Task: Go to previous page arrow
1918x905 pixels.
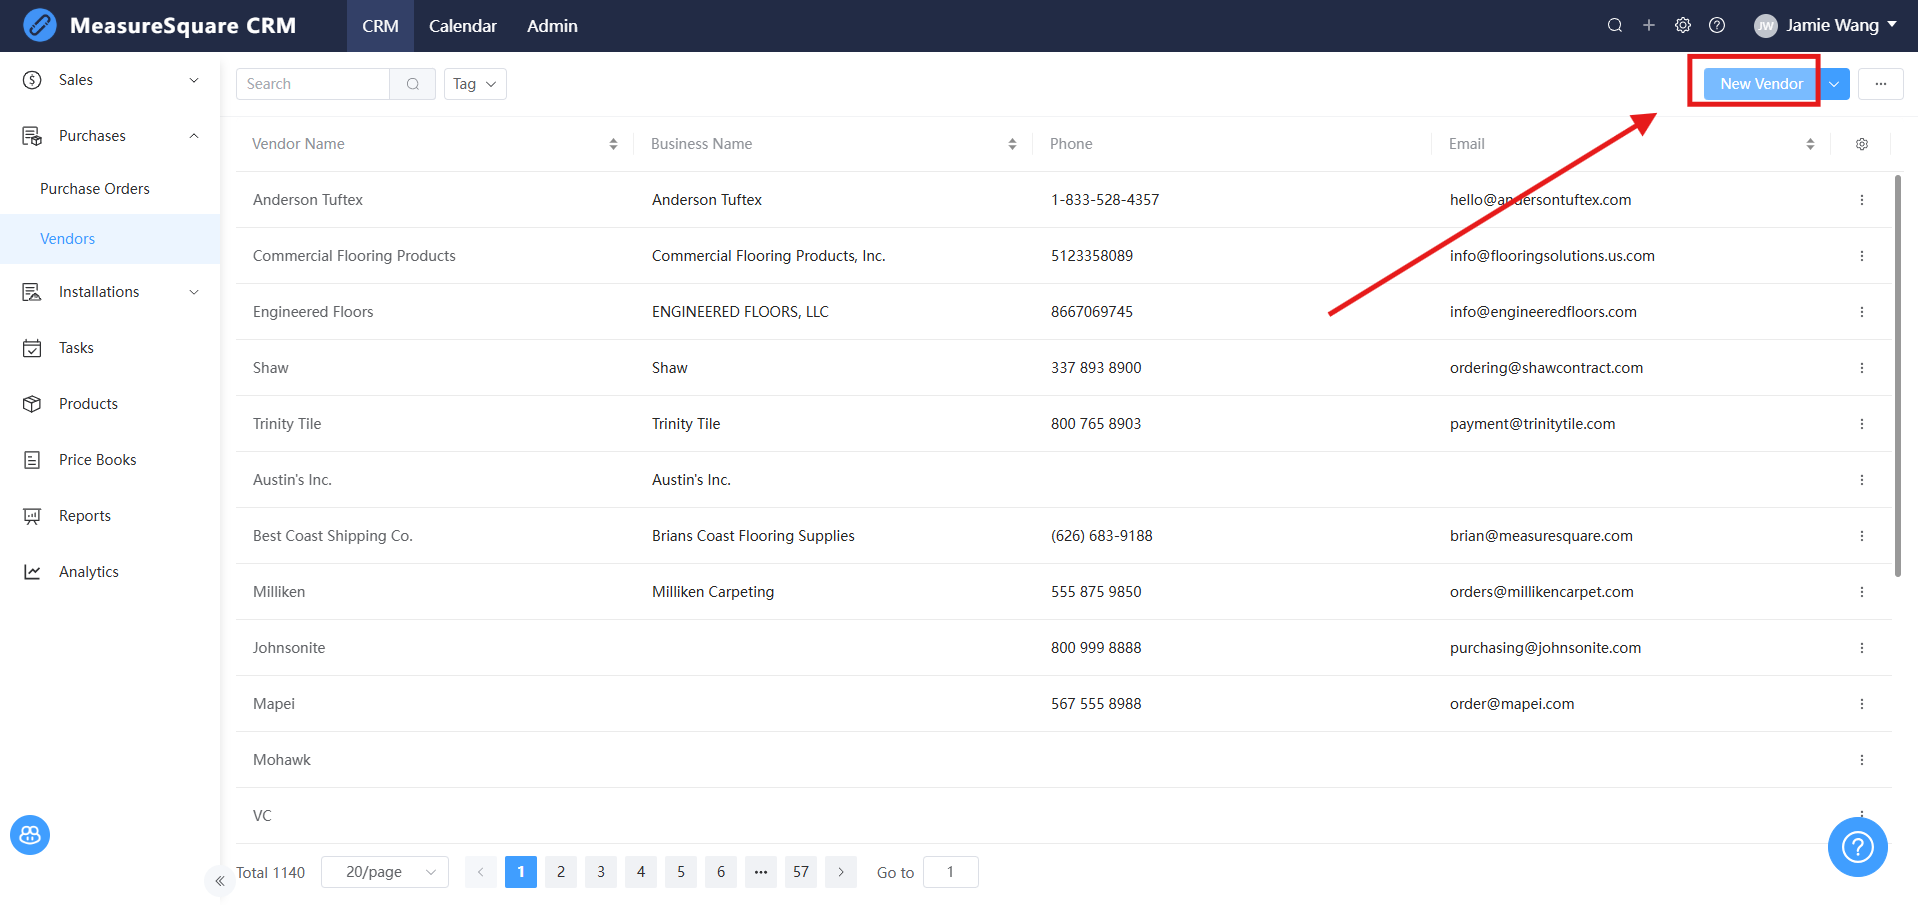Action: tap(481, 872)
